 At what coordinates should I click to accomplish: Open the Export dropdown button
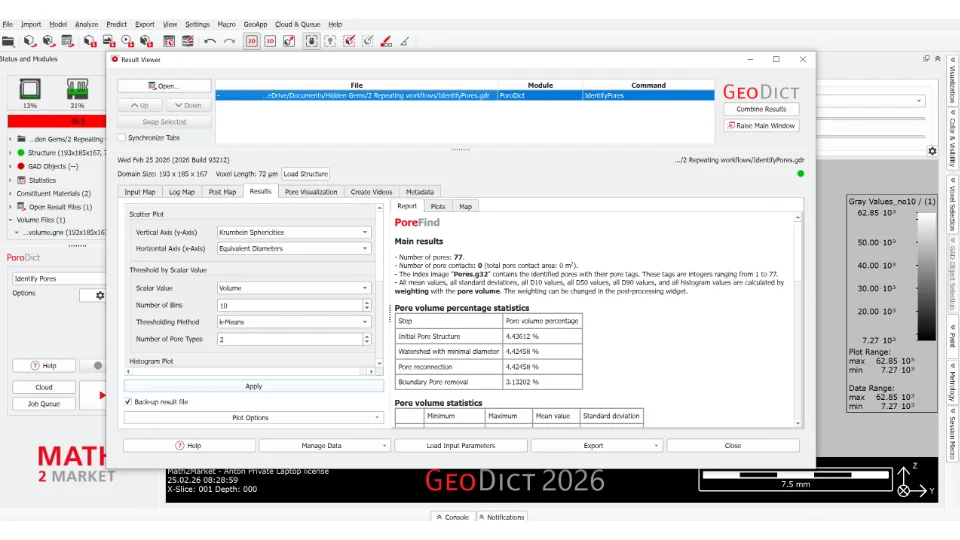(x=596, y=446)
